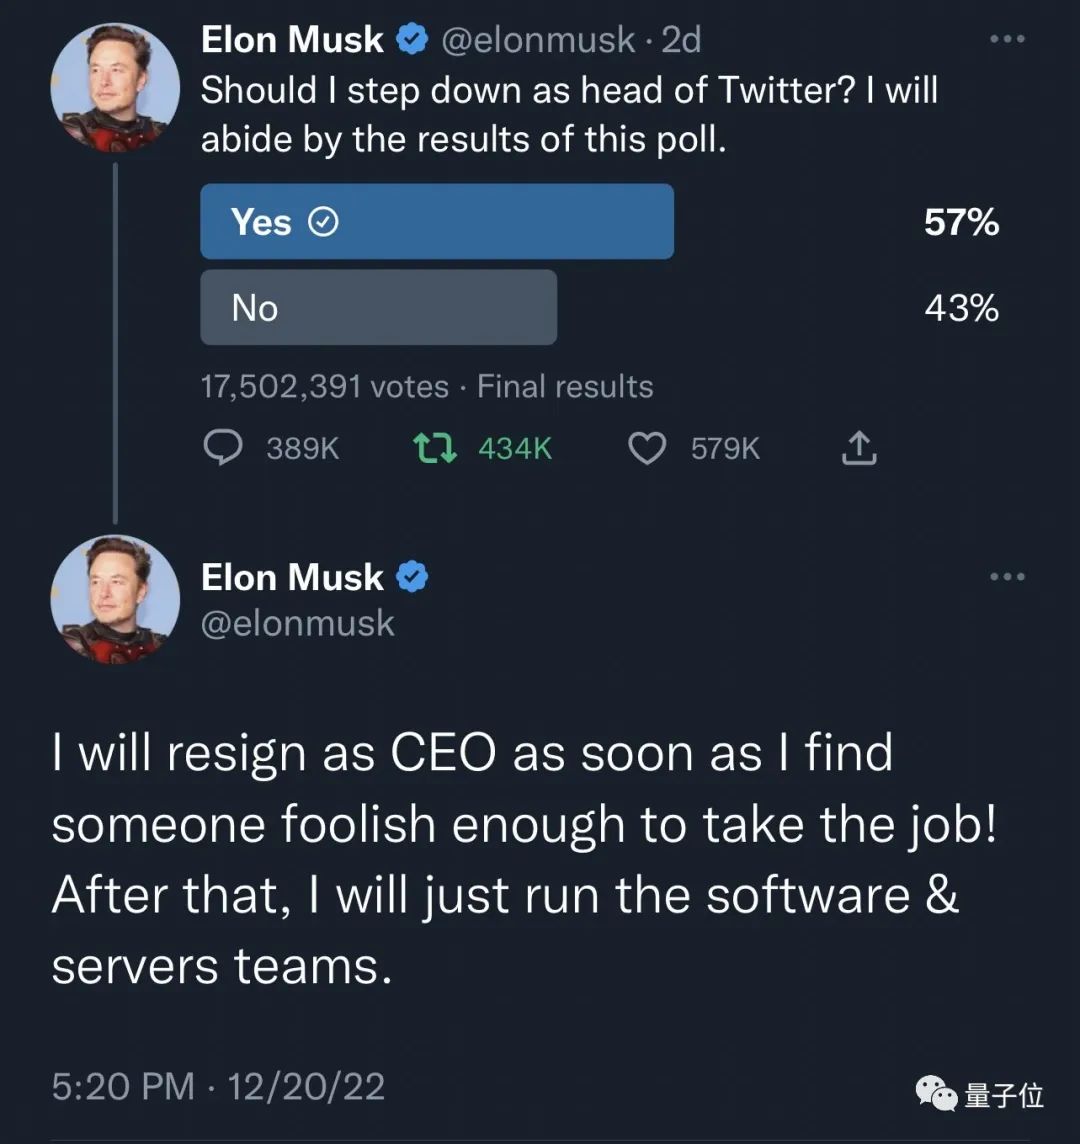Open more options on the resignation tweet
Viewport: 1080px width, 1144px height.
tap(1006, 576)
